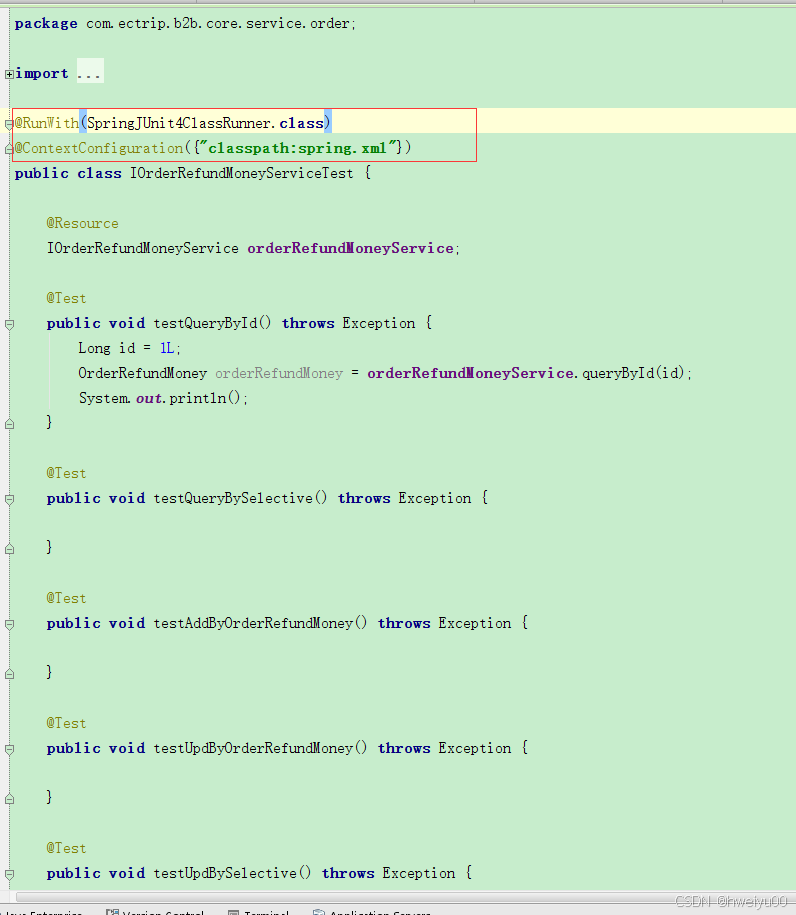This screenshot has width=796, height=915.
Task: Click closing fold marker of testQueryById
Action: (x=9, y=424)
